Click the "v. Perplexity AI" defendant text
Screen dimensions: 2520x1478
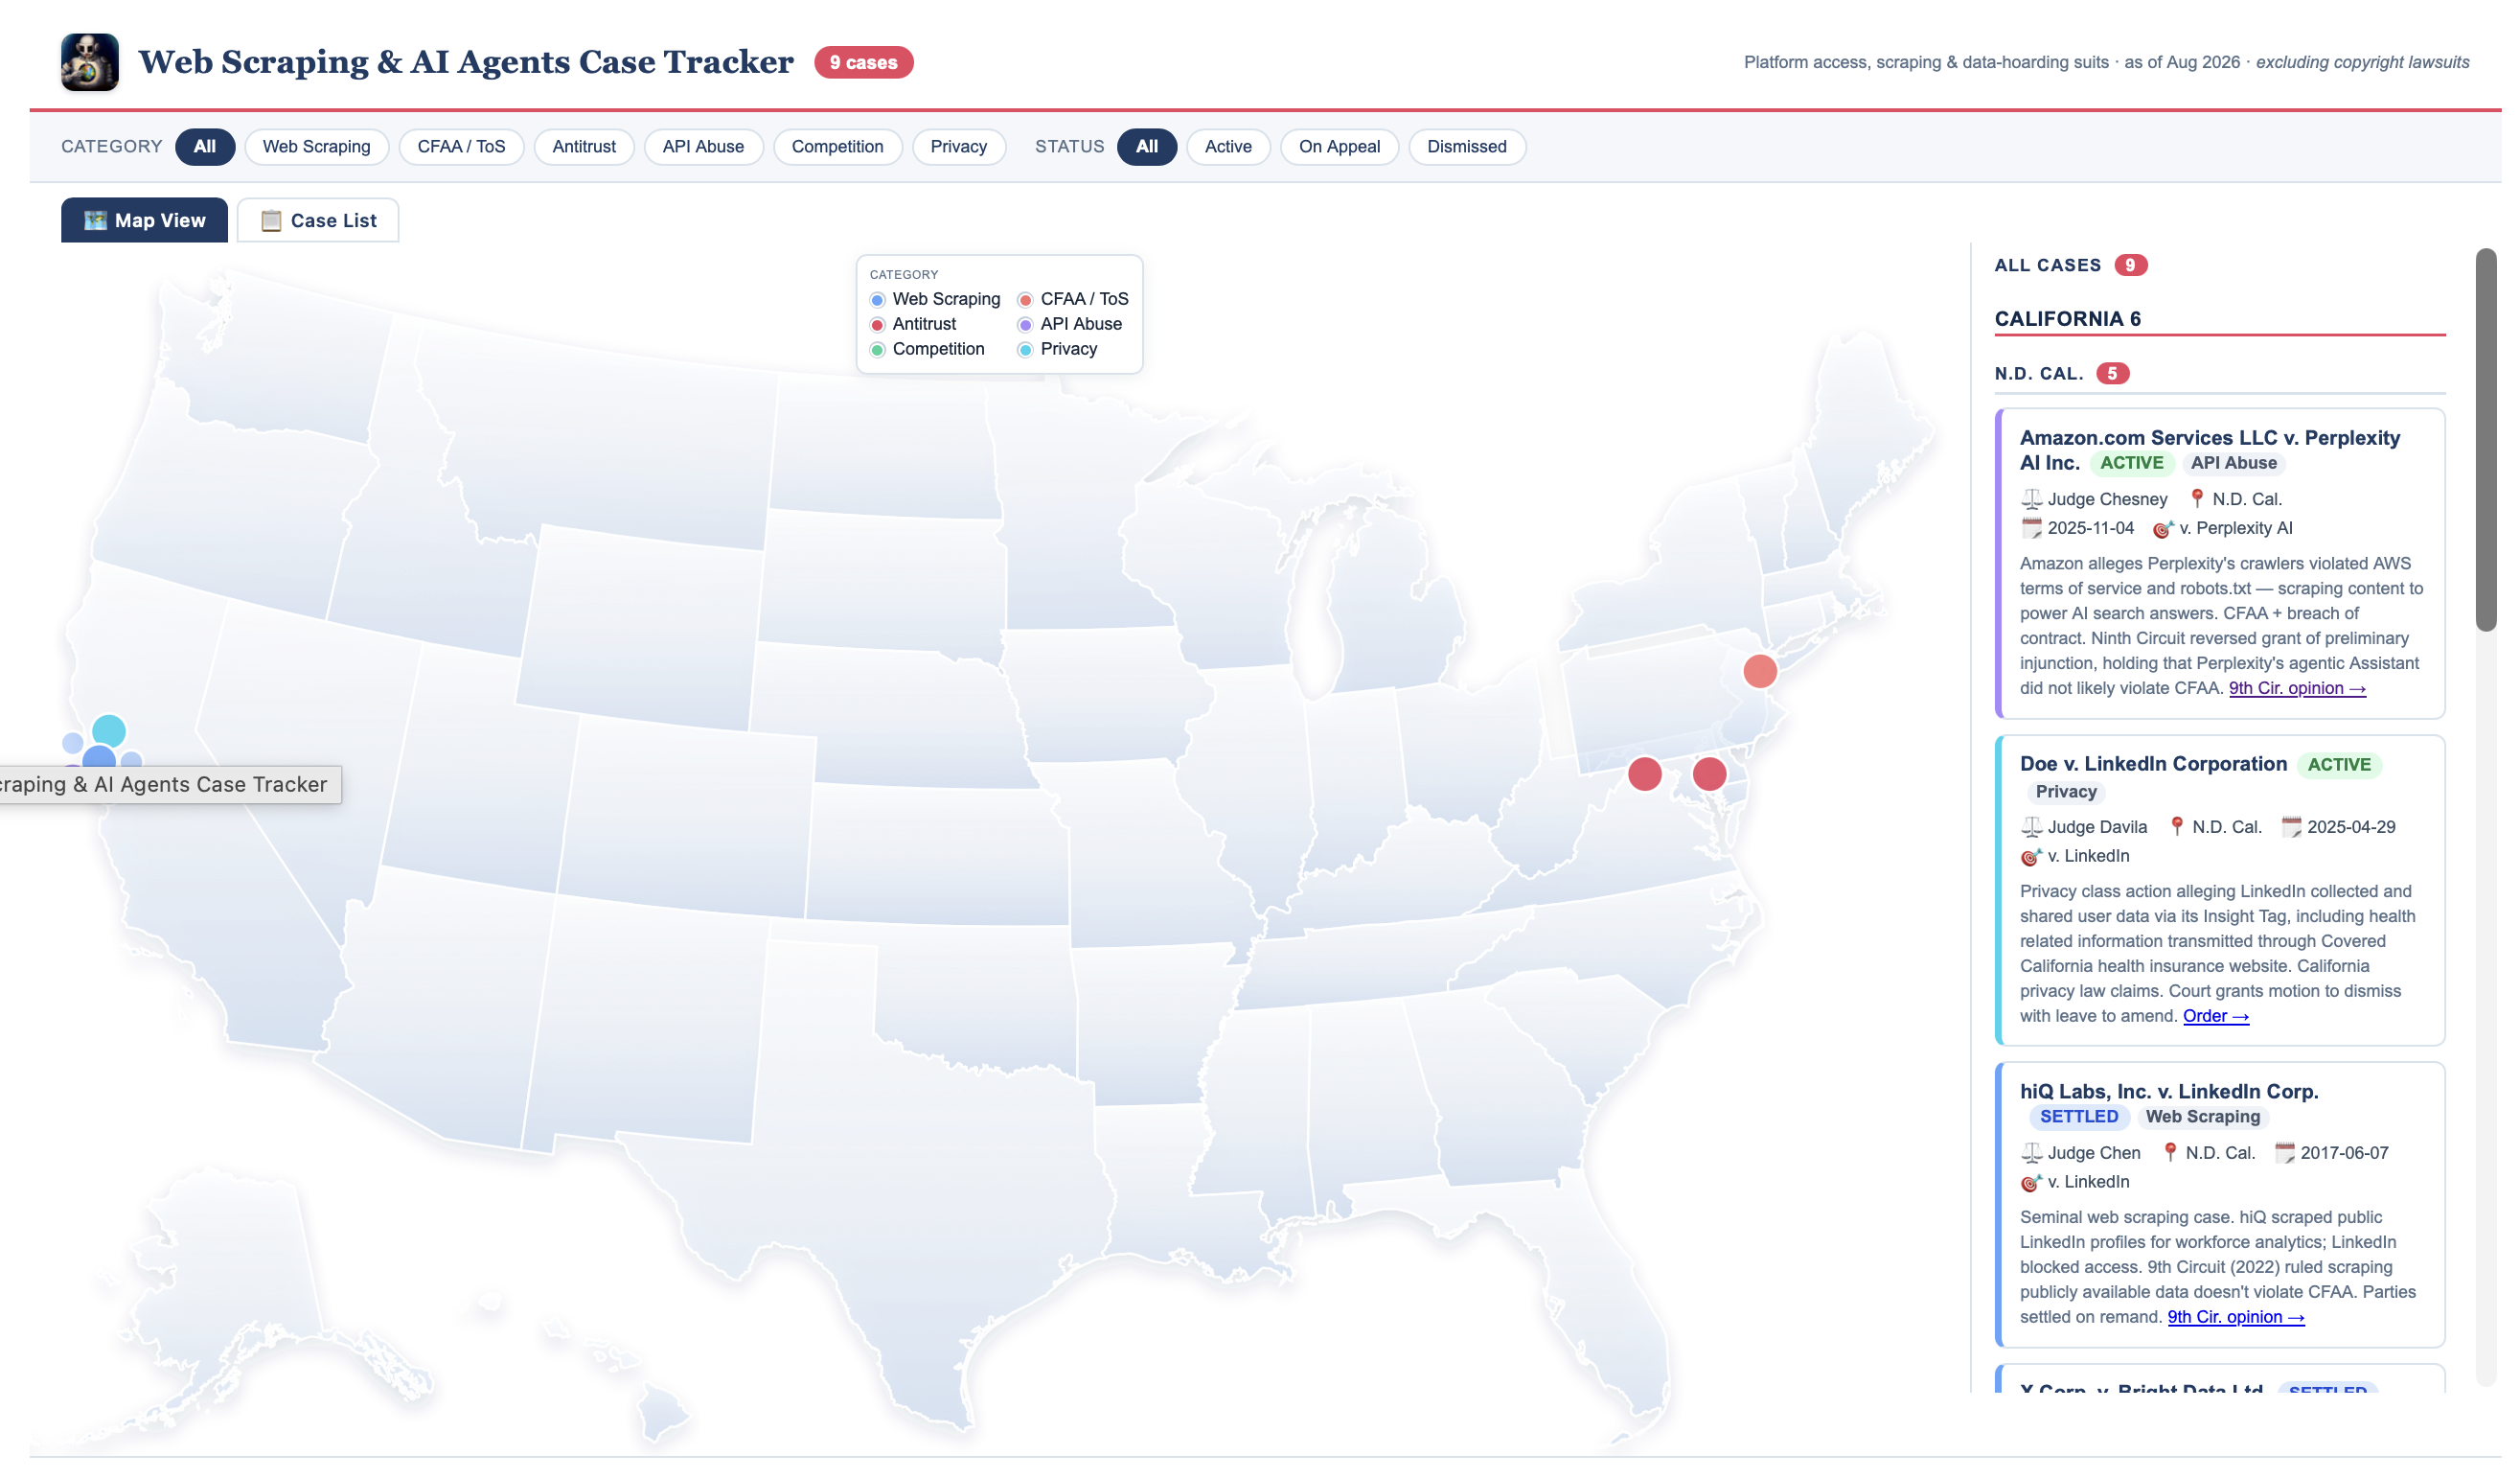click(2236, 528)
